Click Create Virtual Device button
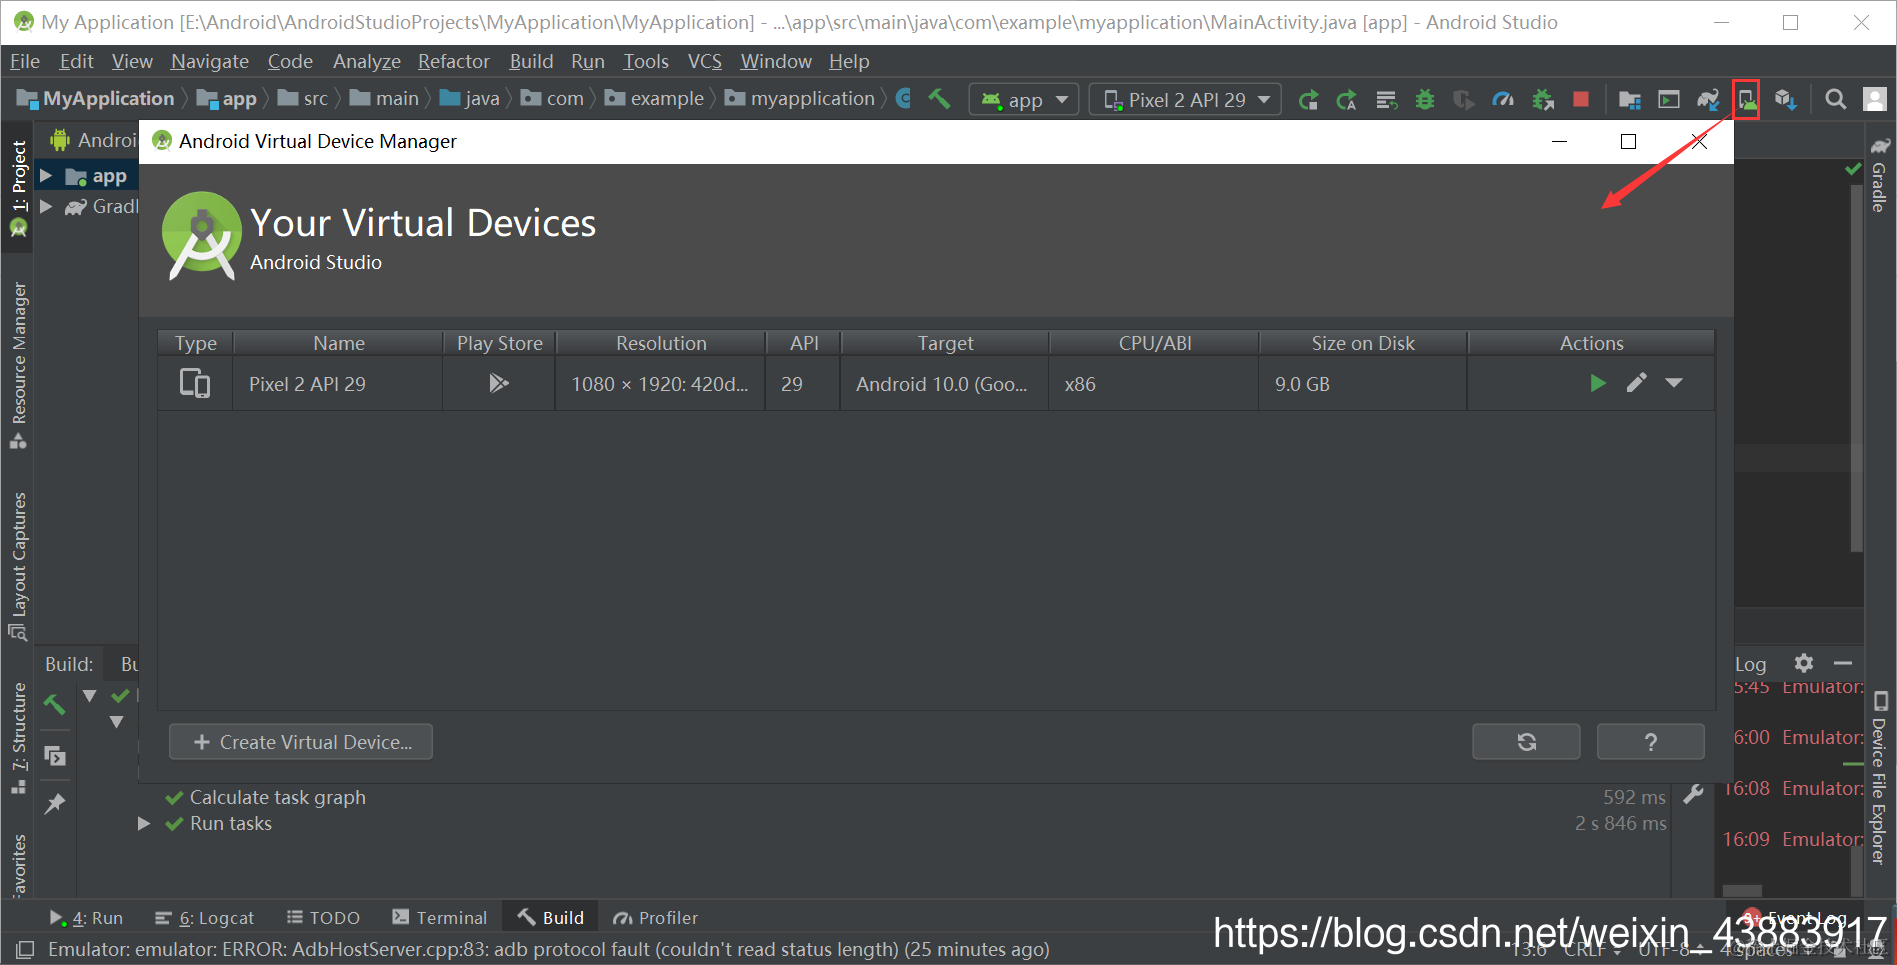Screen dimensions: 1897x965 click(301, 742)
